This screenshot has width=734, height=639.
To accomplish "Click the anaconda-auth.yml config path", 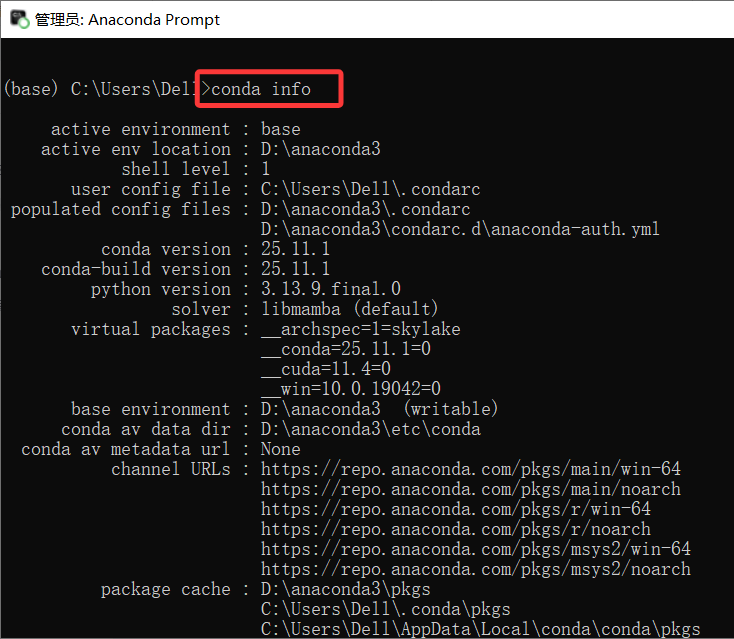I will (460, 229).
